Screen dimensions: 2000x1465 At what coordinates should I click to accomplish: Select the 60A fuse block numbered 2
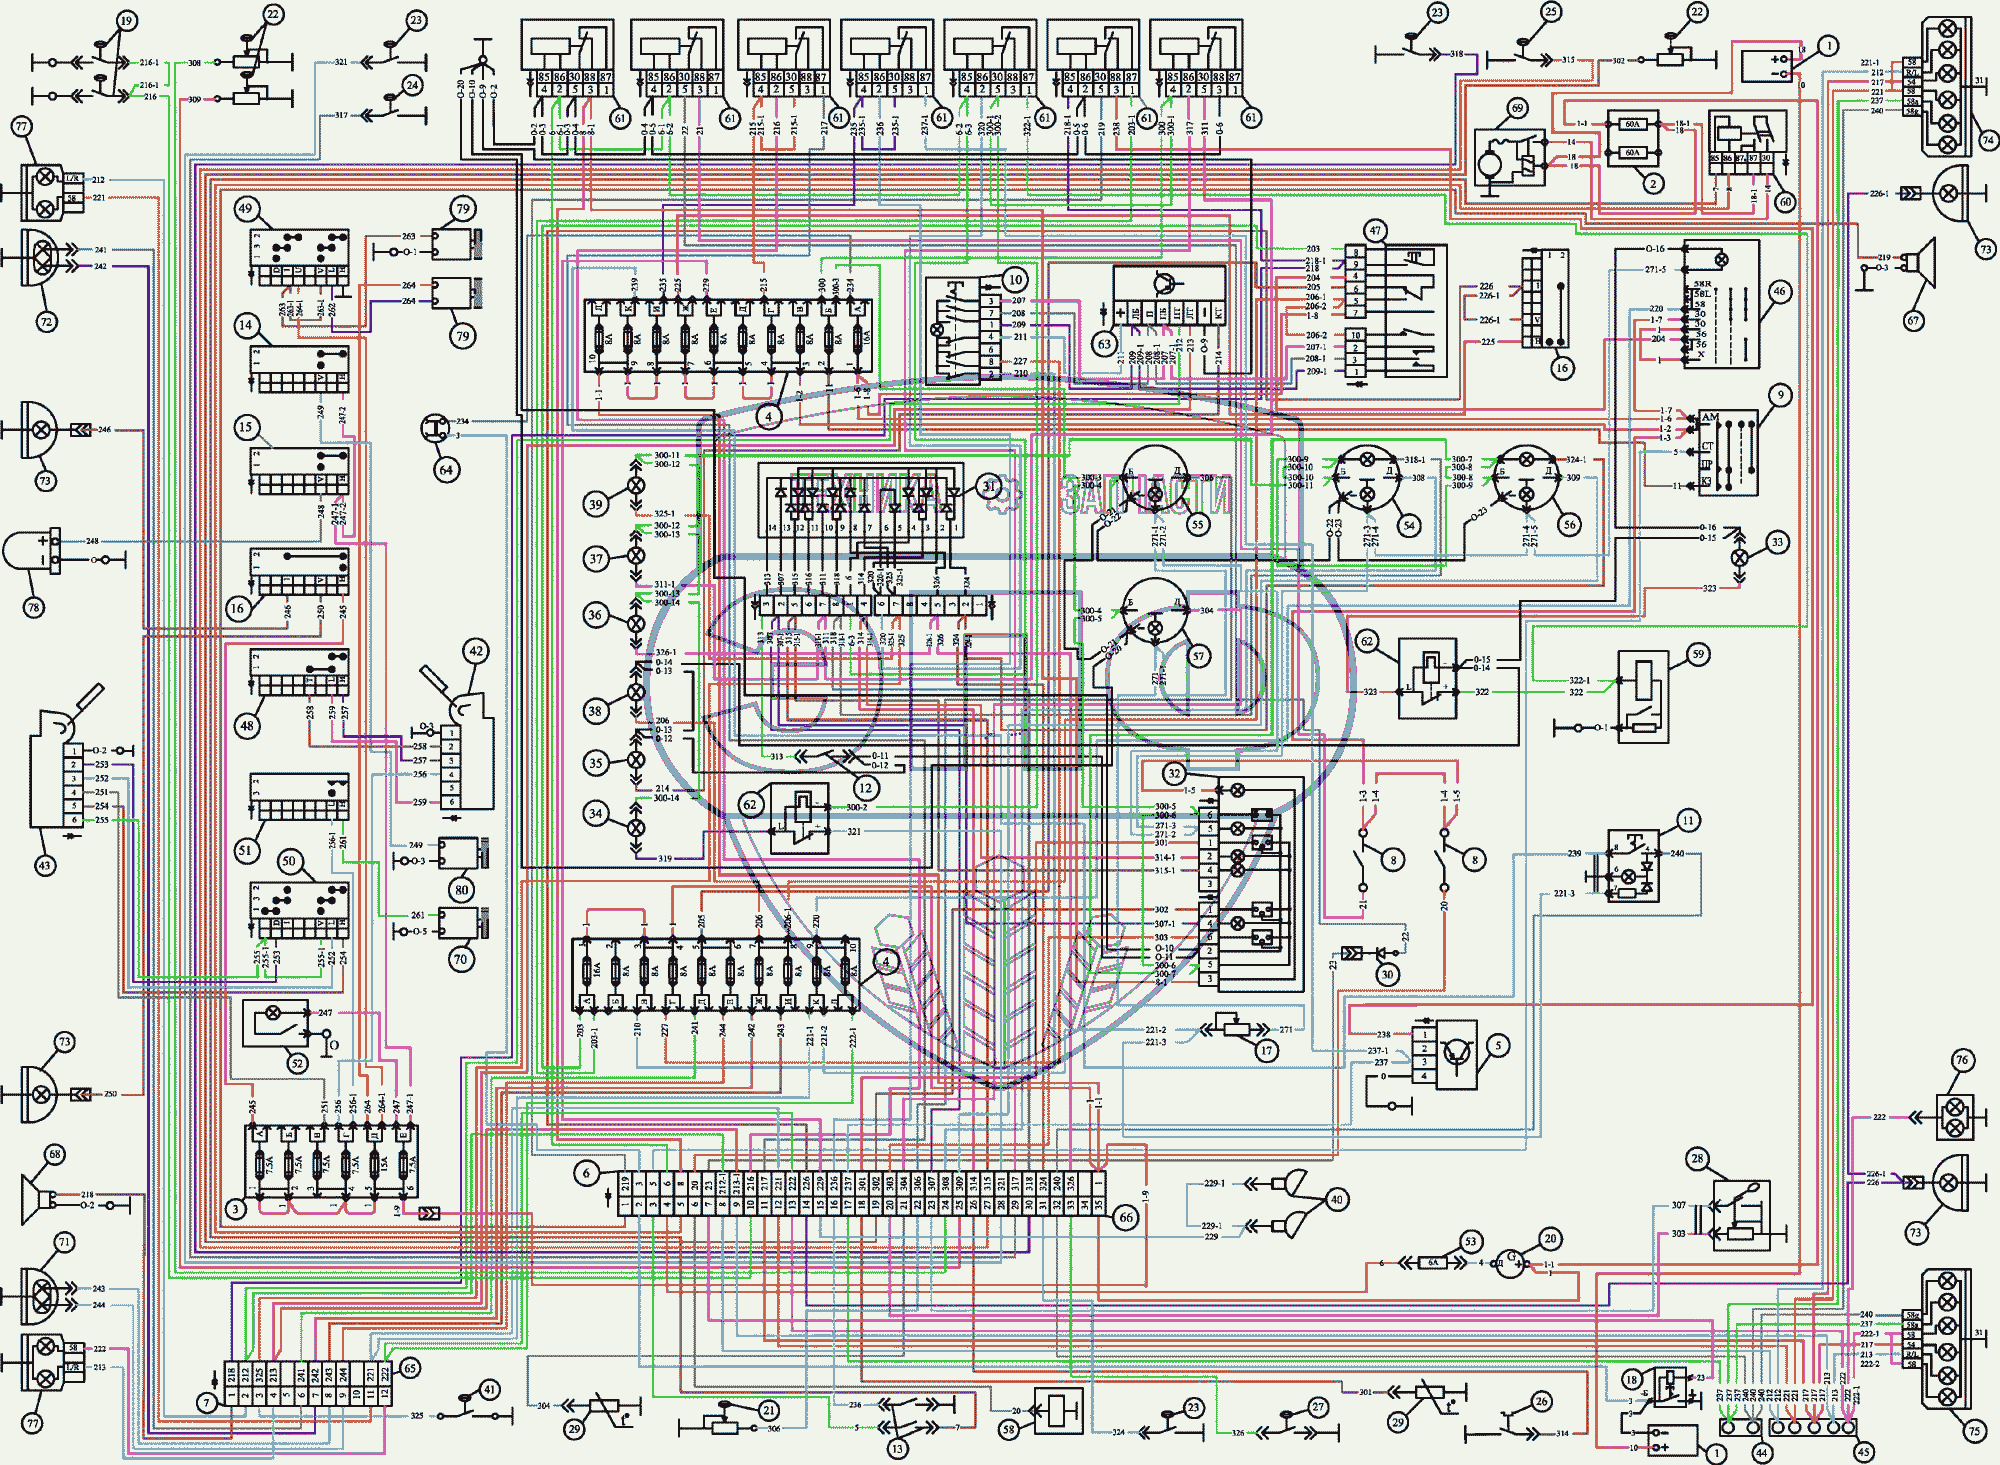pos(1633,139)
